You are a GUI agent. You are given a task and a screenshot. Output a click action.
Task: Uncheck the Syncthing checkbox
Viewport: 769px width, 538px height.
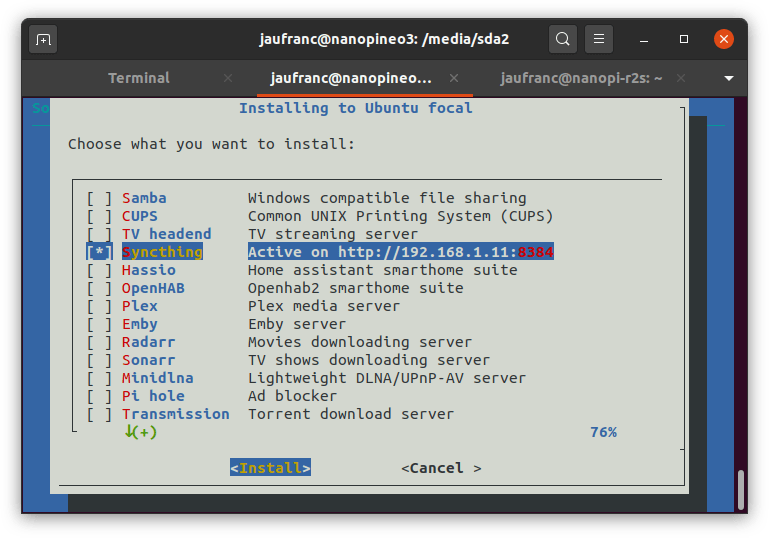(100, 252)
